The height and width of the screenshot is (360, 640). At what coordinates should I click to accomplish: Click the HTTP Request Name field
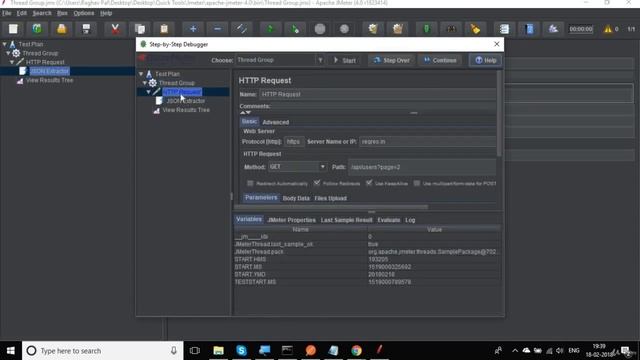377,94
